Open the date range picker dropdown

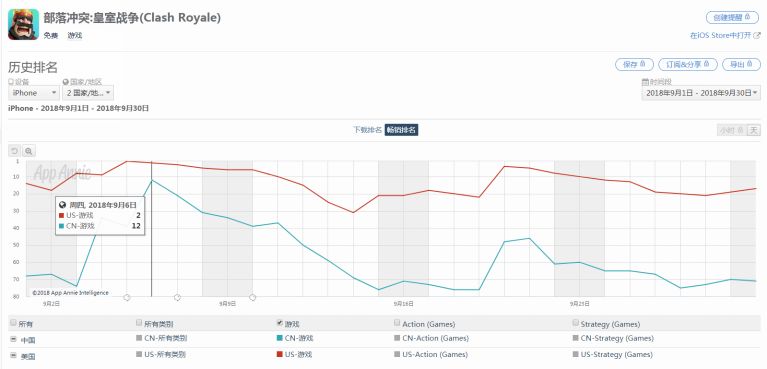[x=701, y=93]
